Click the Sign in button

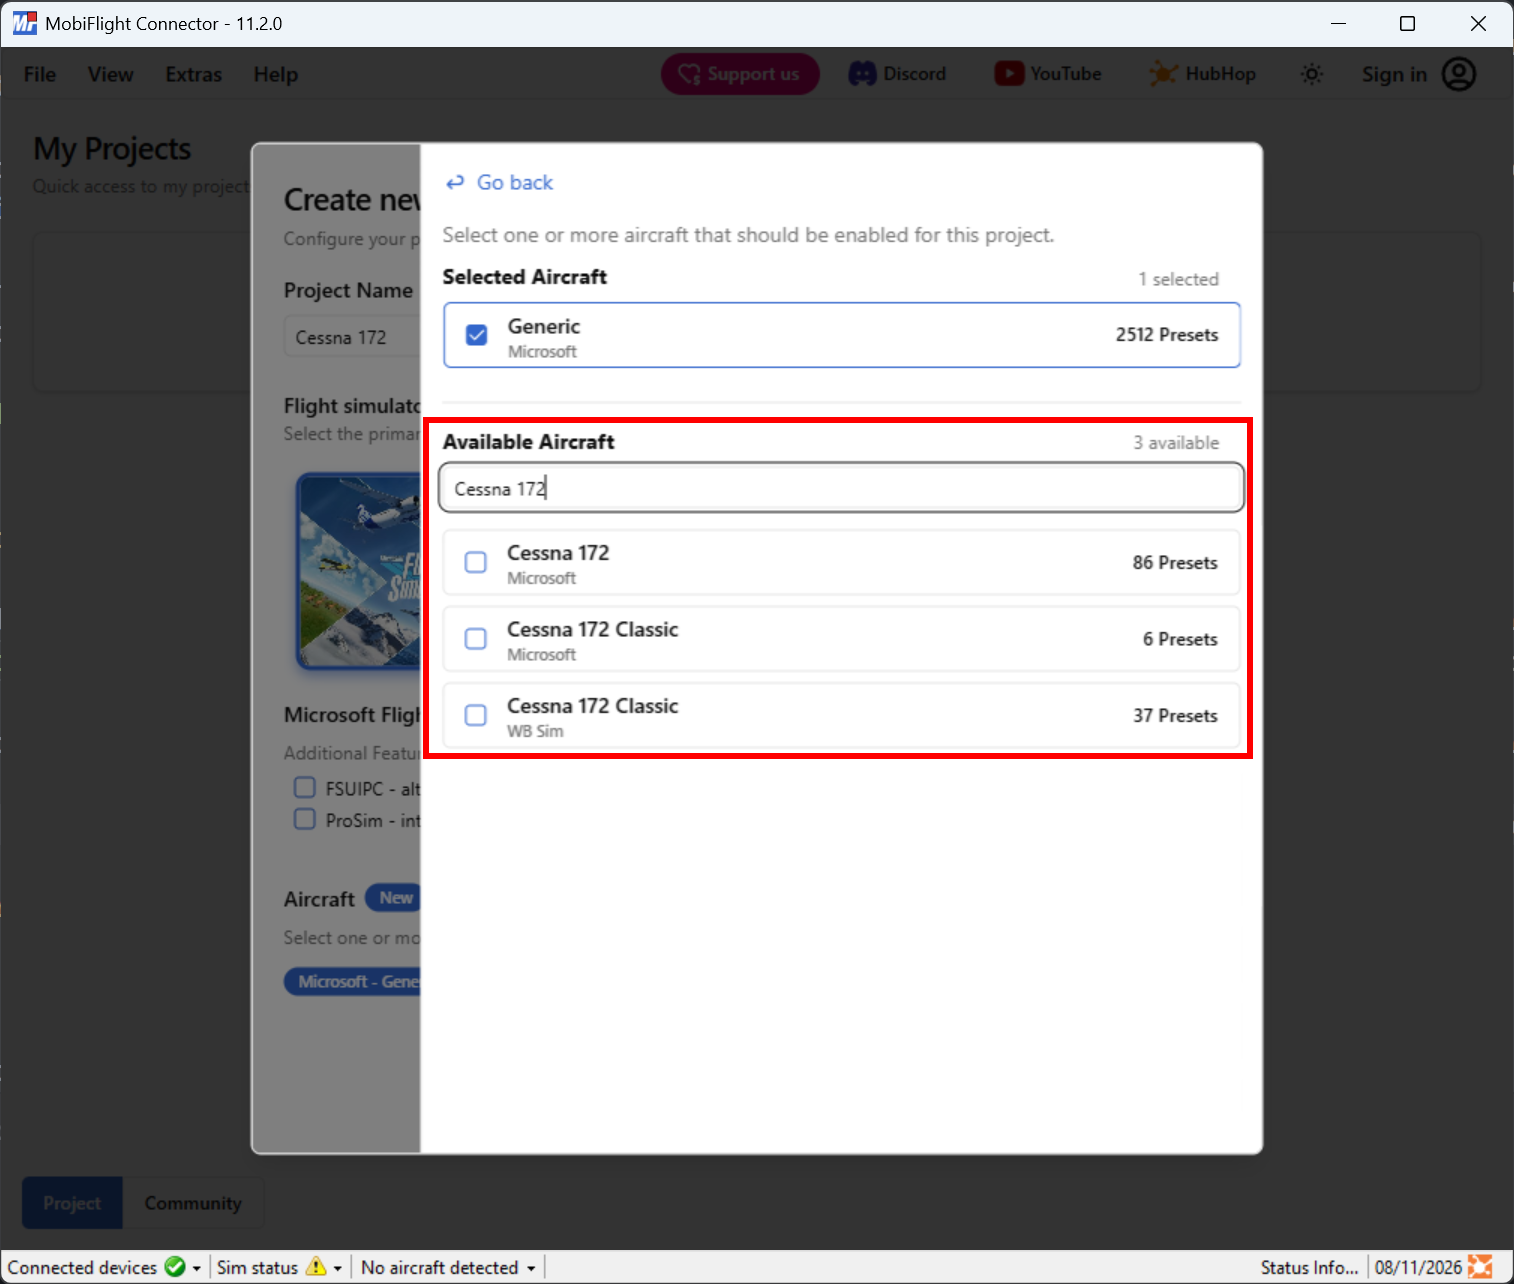[1419, 74]
